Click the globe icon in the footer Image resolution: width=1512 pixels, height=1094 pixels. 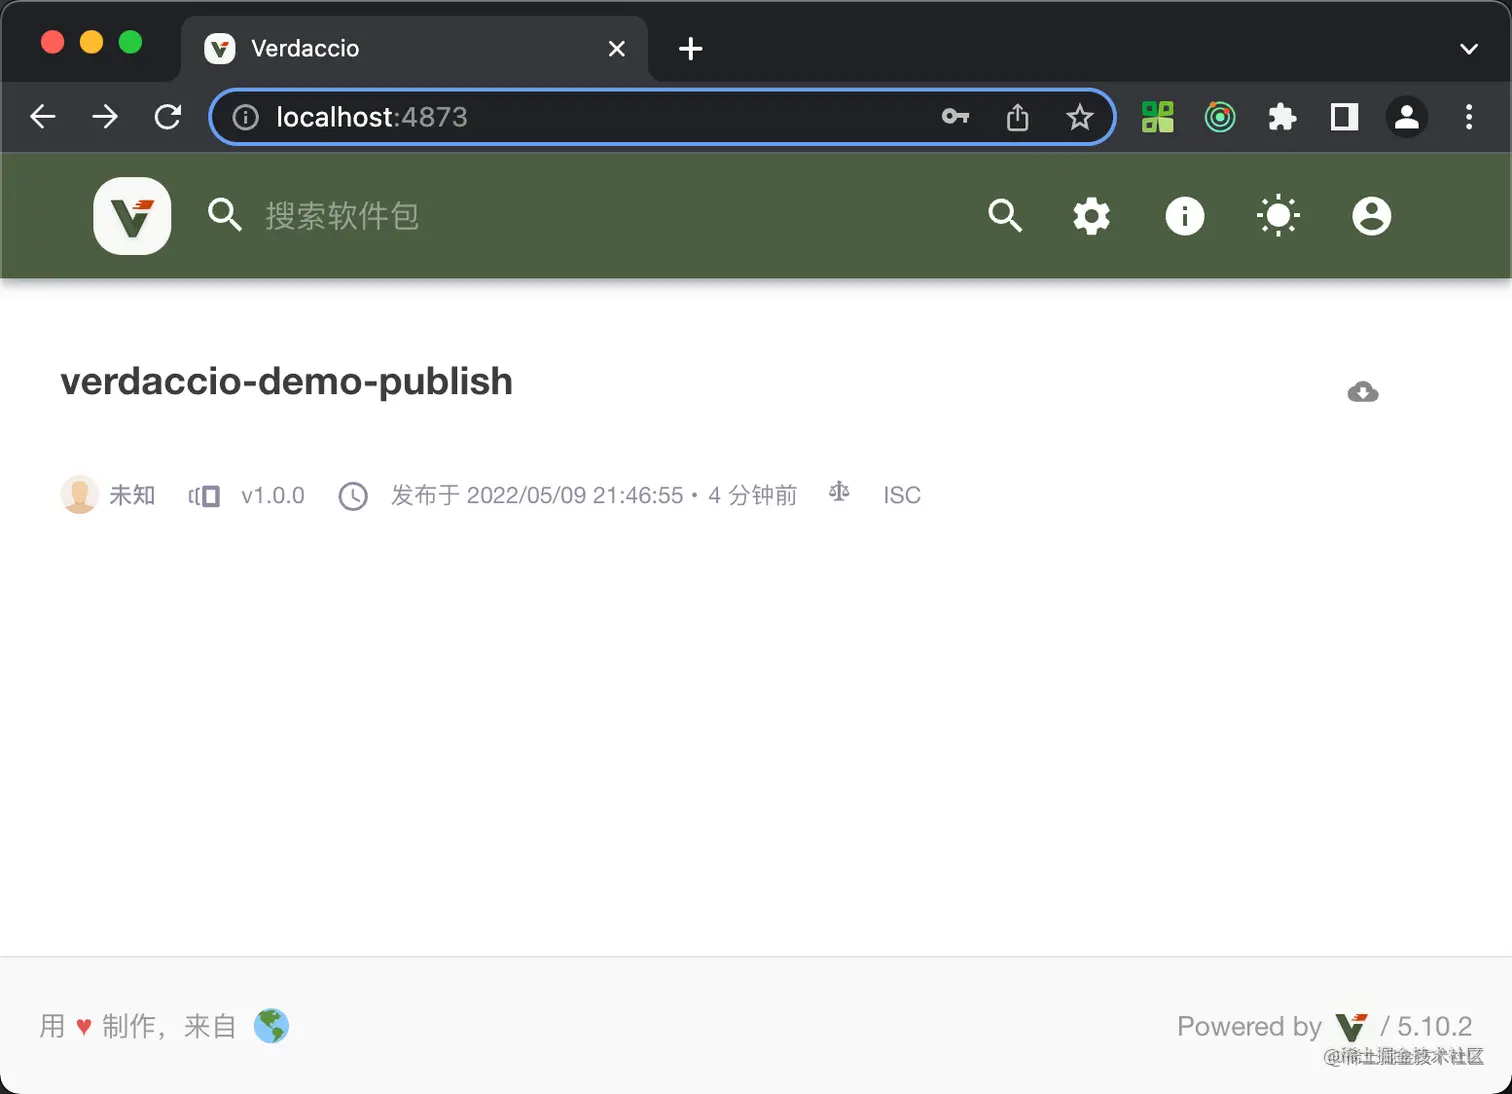(x=269, y=1025)
